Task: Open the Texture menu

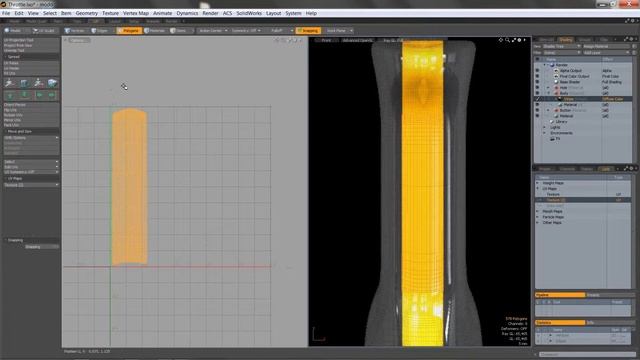Action: 110,13
